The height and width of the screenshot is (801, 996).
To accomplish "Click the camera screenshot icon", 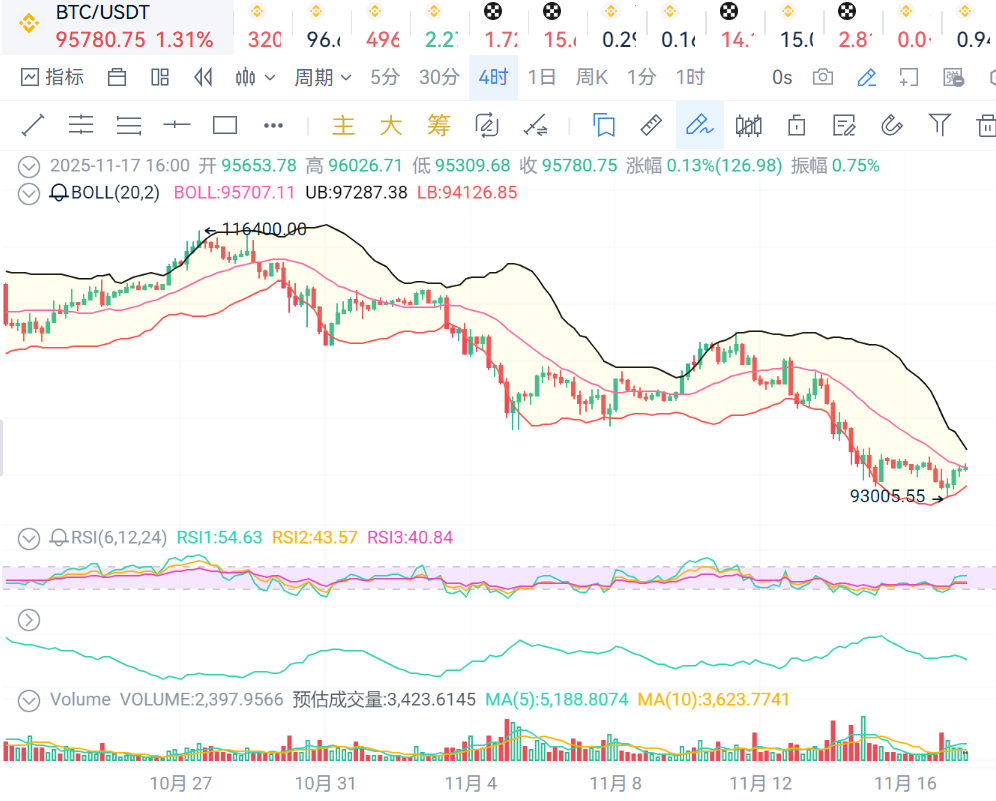I will tap(823, 77).
